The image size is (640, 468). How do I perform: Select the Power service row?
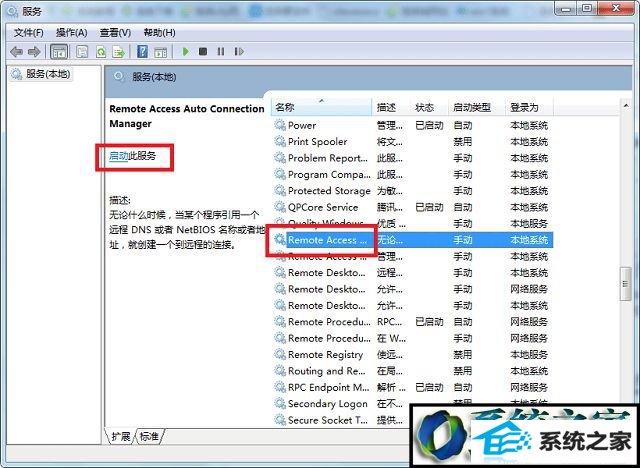[x=412, y=125]
